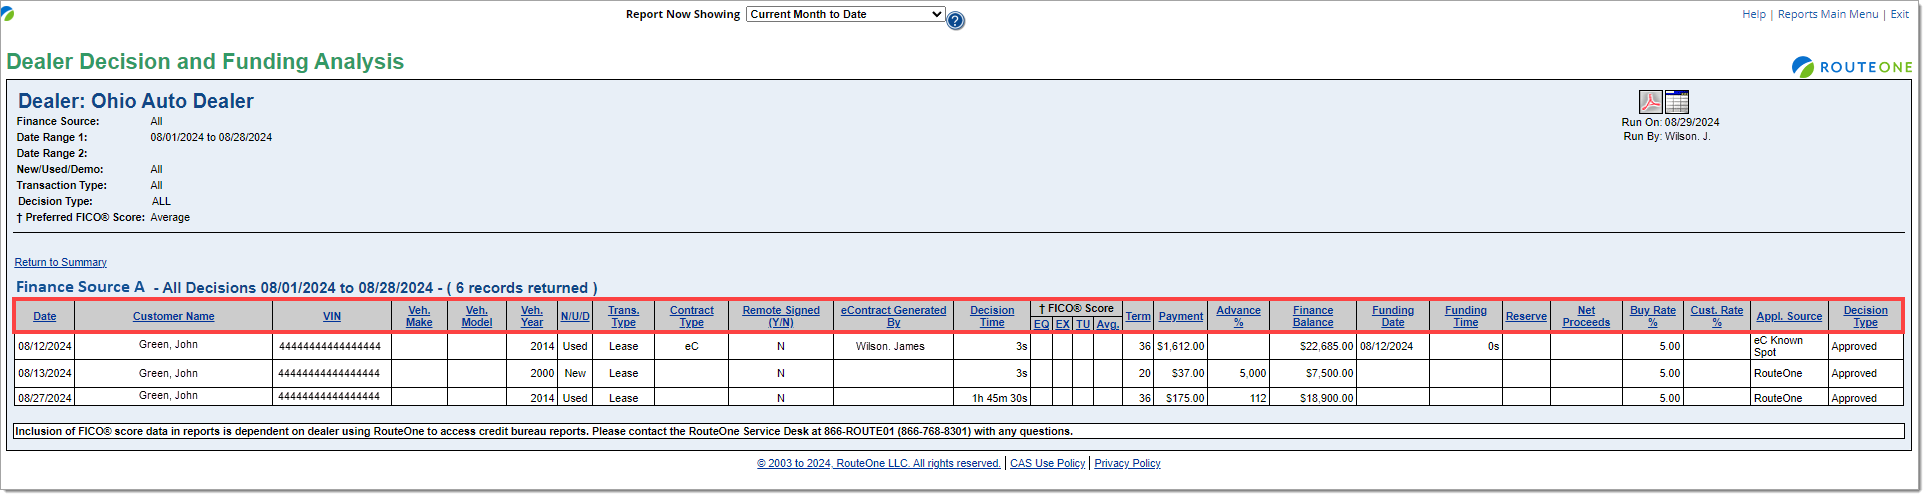Sort by Net Proceeds column
Viewport: 1926px width, 497px height.
(1586, 316)
